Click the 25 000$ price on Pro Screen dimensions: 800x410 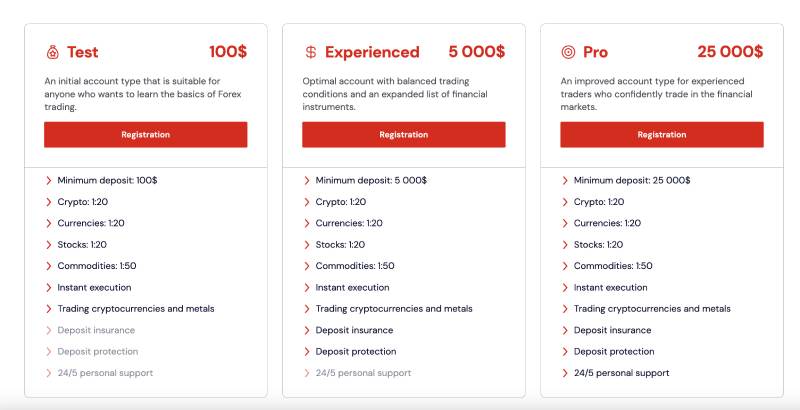(x=730, y=52)
